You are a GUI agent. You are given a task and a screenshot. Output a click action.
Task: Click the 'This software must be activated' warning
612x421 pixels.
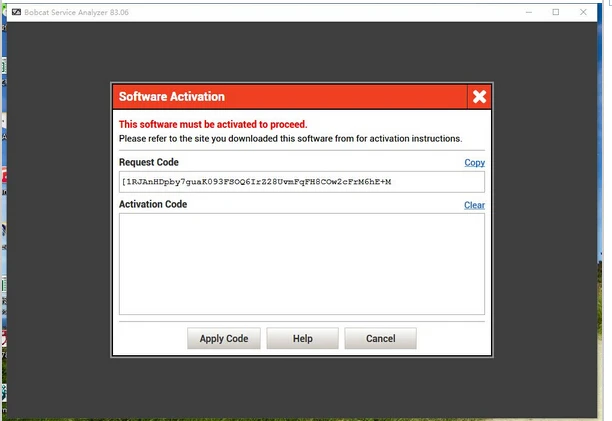click(x=213, y=124)
